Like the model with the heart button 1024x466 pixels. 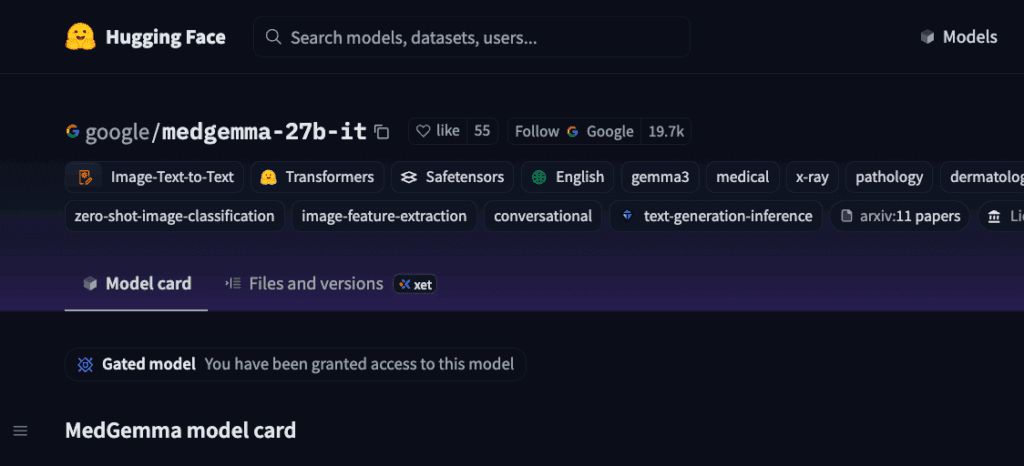[x=438, y=131]
